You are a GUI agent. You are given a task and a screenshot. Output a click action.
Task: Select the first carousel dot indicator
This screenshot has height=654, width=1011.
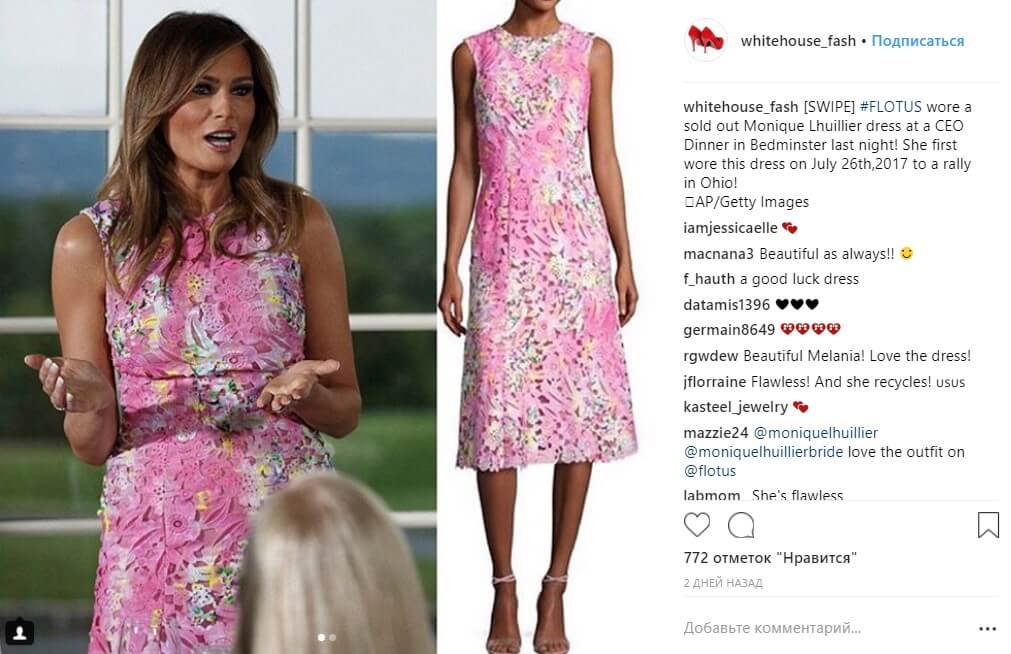point(321,637)
